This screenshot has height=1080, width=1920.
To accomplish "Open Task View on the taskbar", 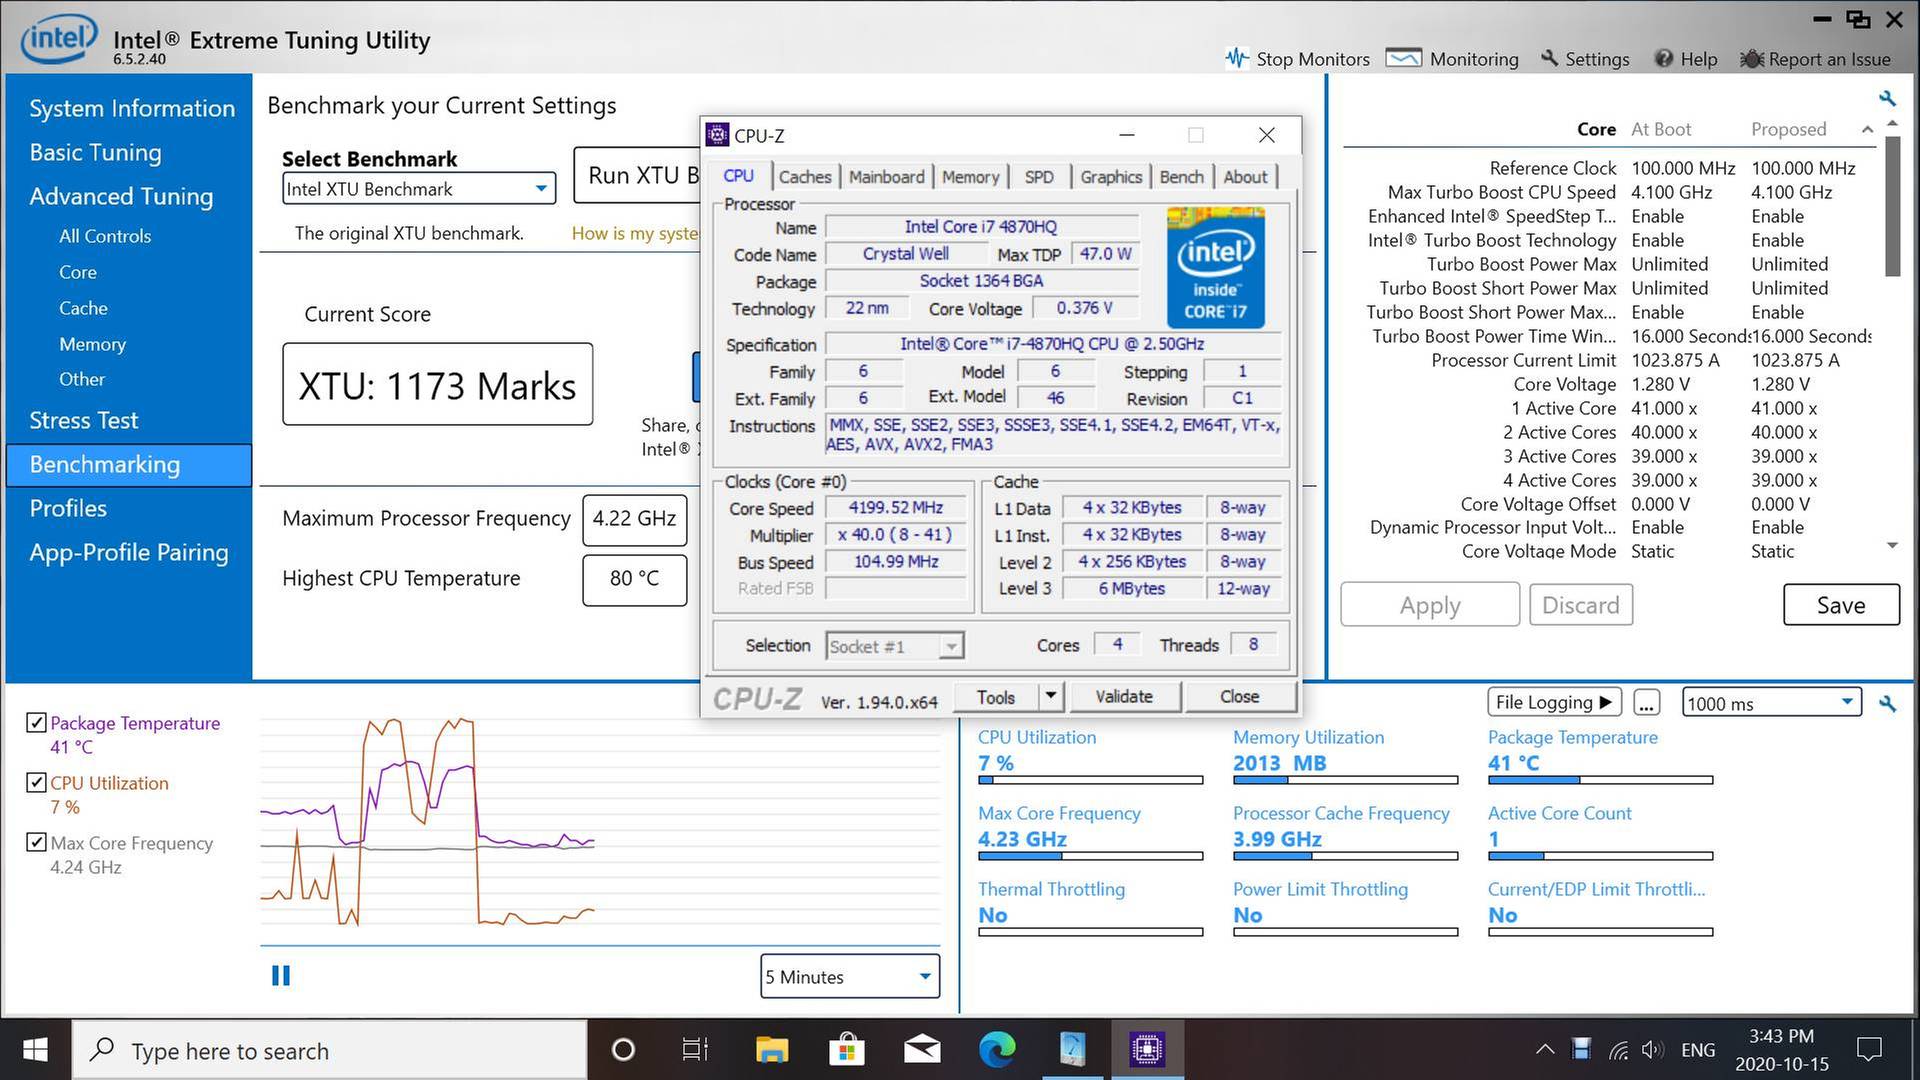I will pos(695,1050).
